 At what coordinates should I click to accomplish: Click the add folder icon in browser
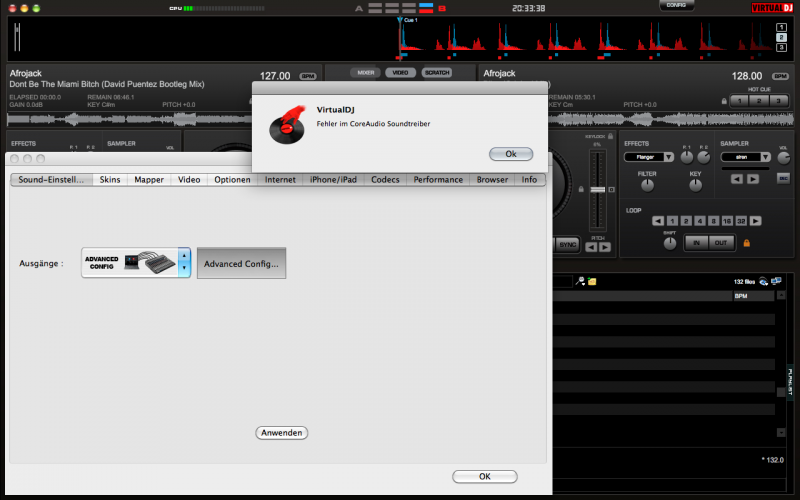(592, 281)
